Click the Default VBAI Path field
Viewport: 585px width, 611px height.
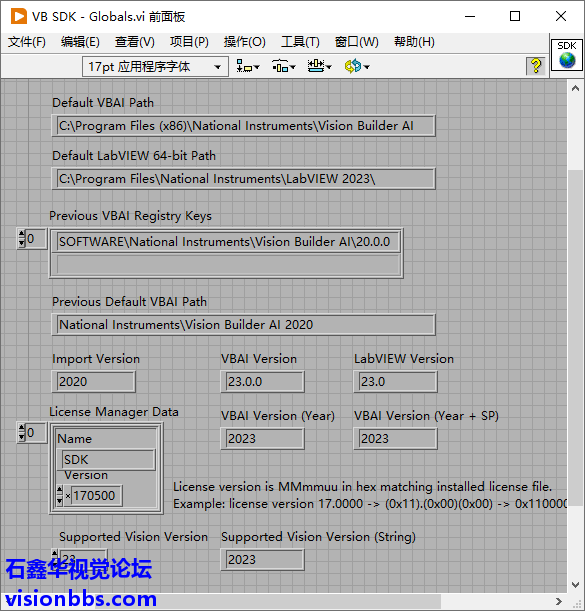244,126
